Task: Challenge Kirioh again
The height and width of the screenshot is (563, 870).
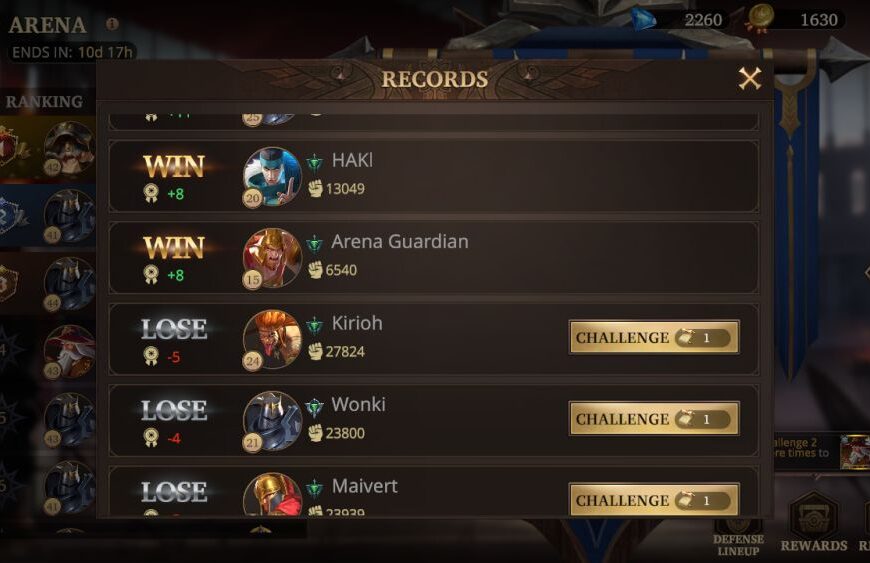Action: (x=654, y=337)
